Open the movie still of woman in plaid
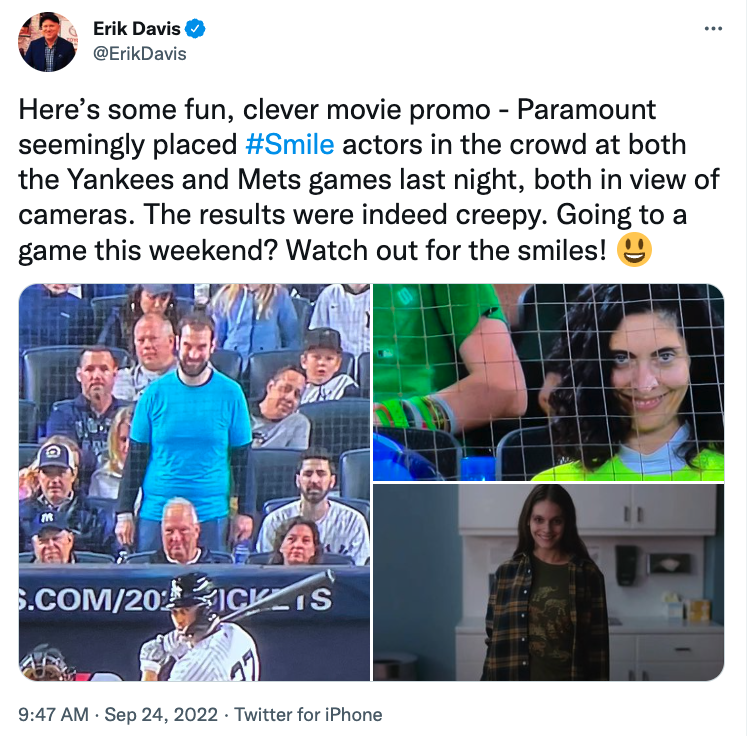The image size is (754, 736). click(x=548, y=582)
